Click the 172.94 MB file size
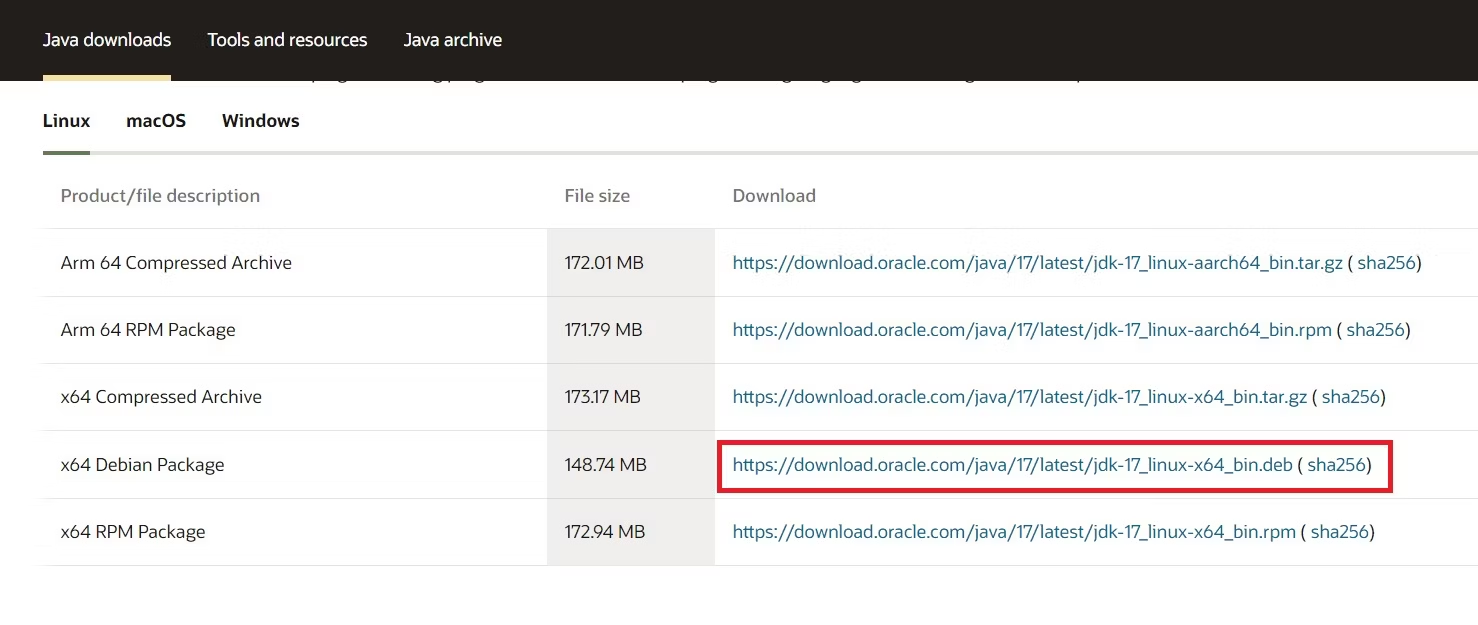The image size is (1478, 625). click(605, 532)
